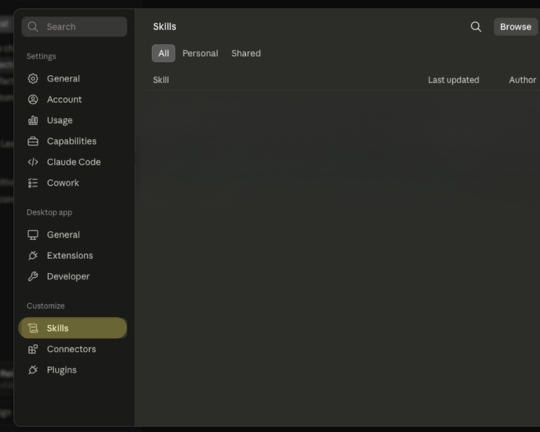Switch to the Shared skills tab
Screen dimensions: 540x432
(246, 53)
